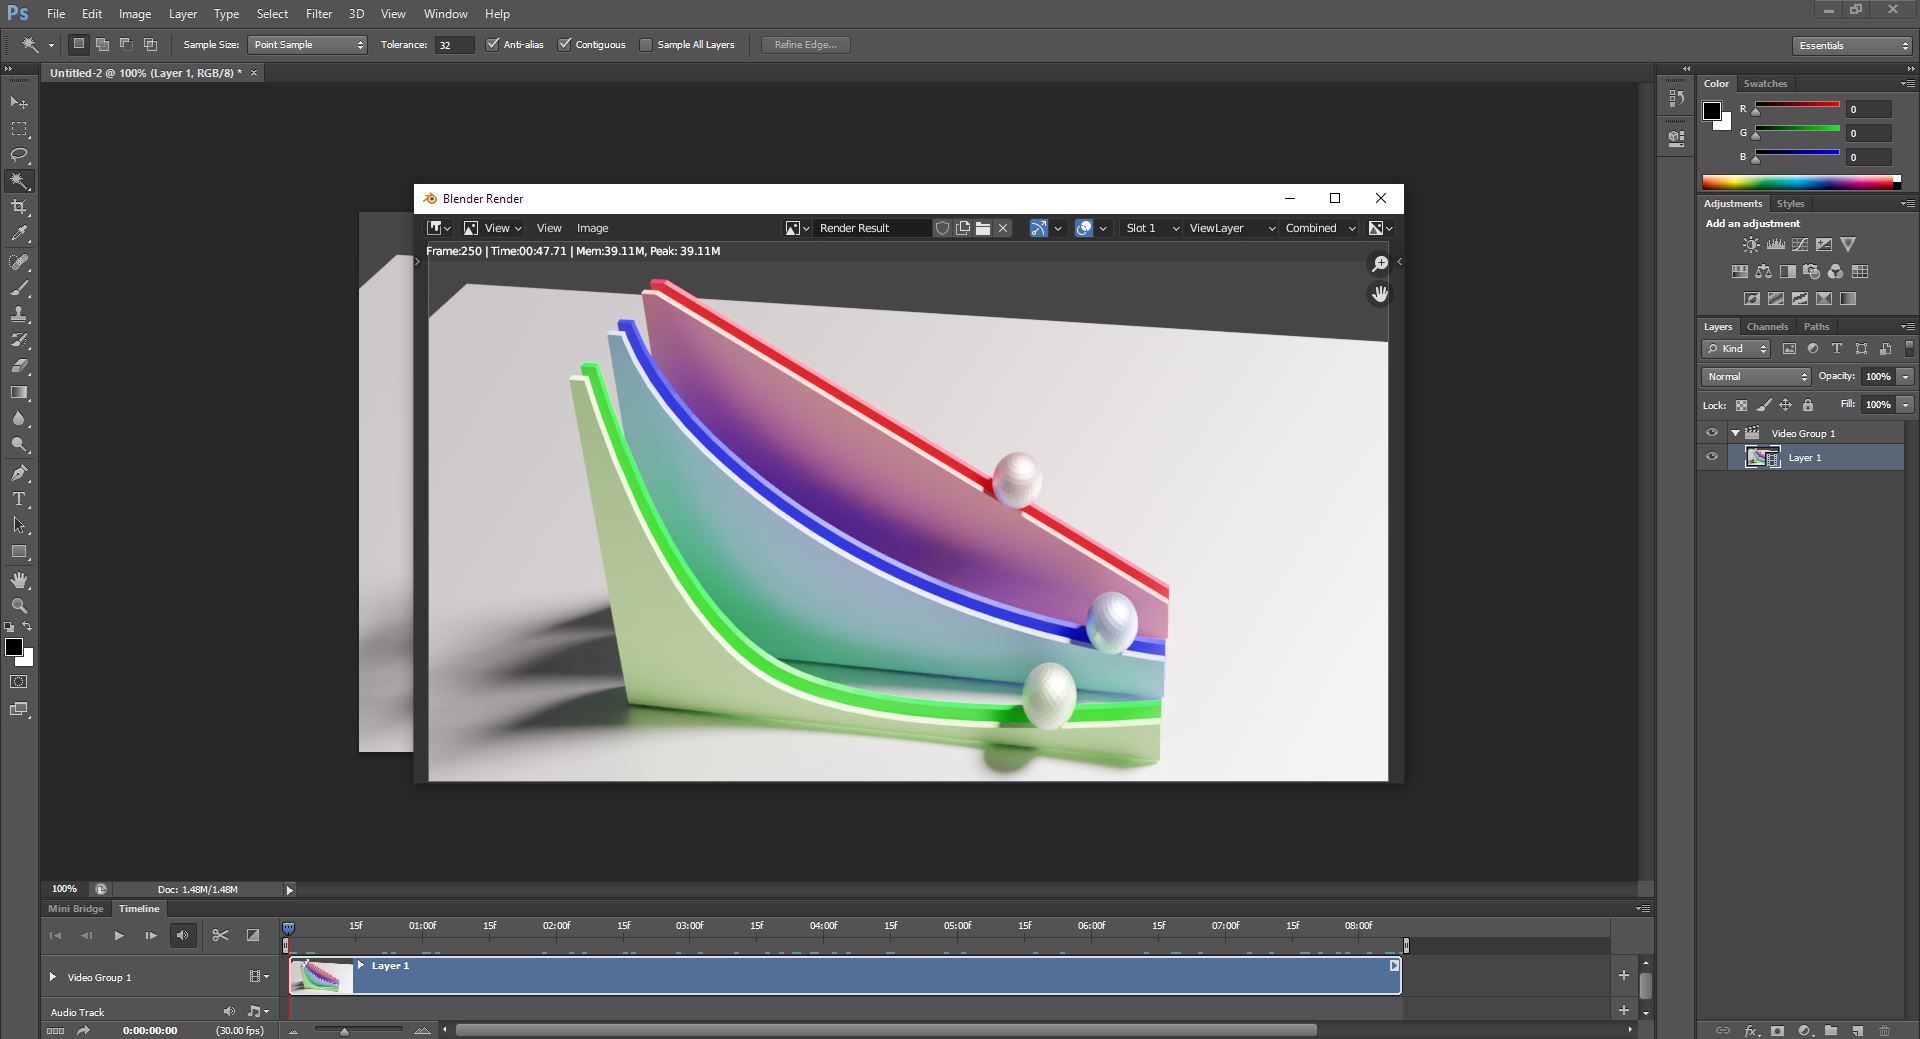Open the History panel icon in dock
Image resolution: width=1920 pixels, height=1039 pixels.
[x=1676, y=99]
